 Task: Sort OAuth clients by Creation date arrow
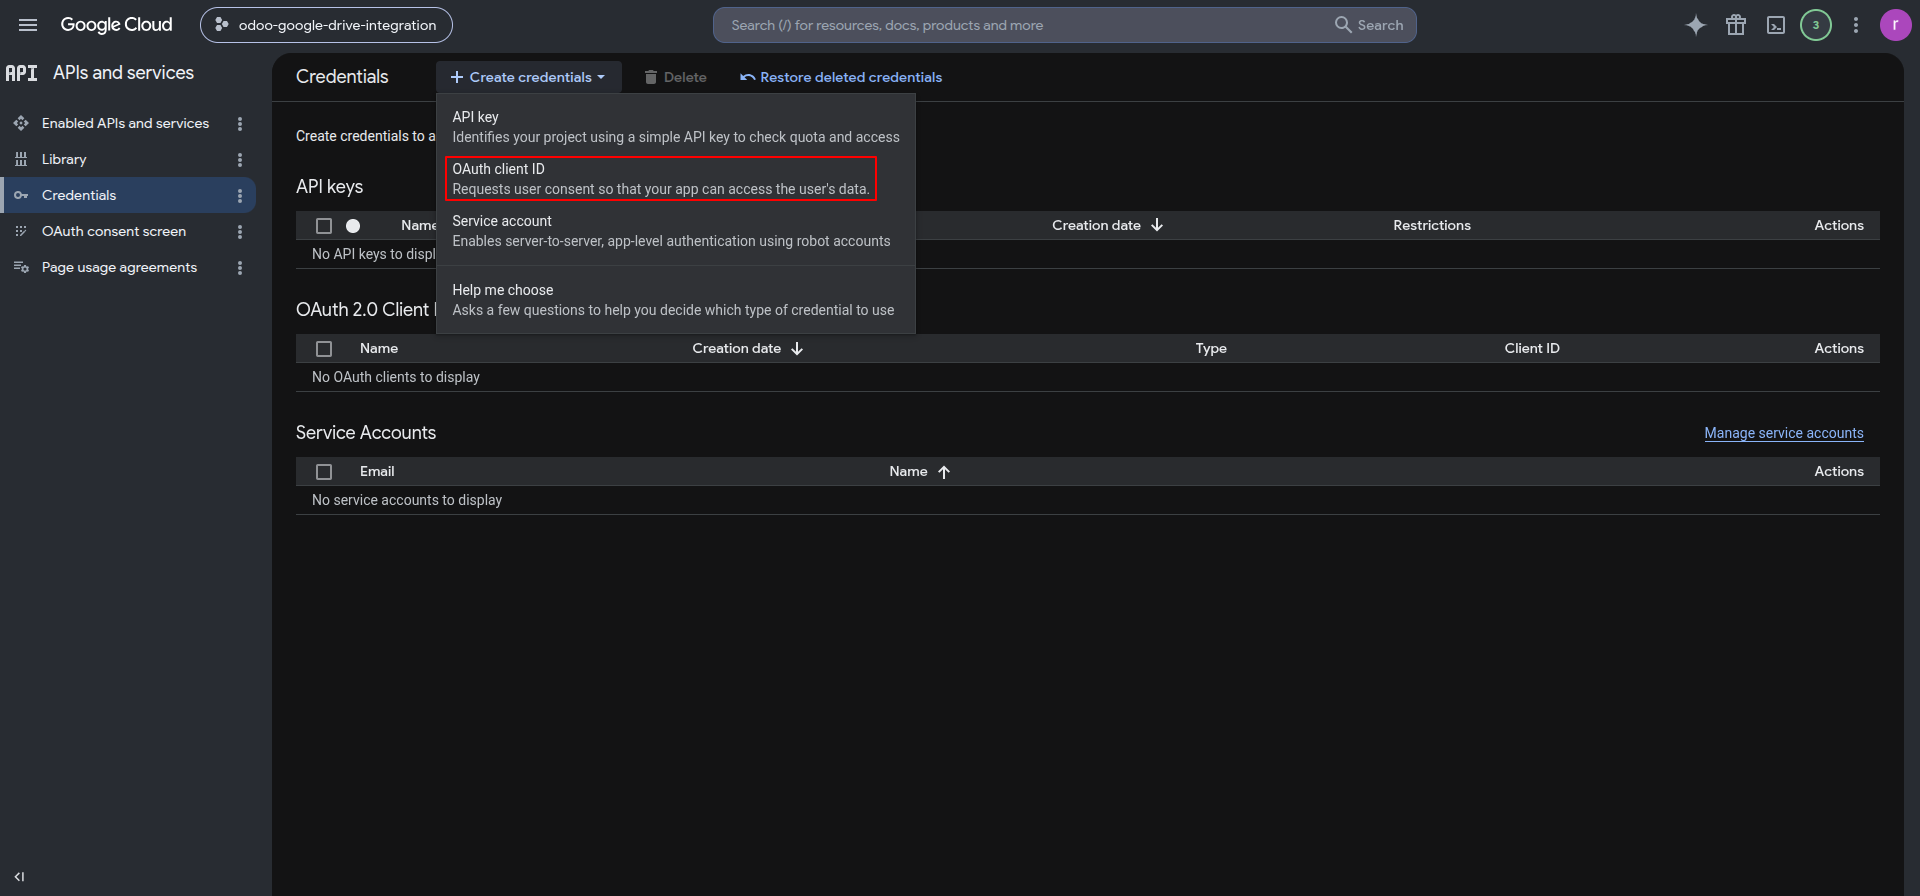(797, 349)
